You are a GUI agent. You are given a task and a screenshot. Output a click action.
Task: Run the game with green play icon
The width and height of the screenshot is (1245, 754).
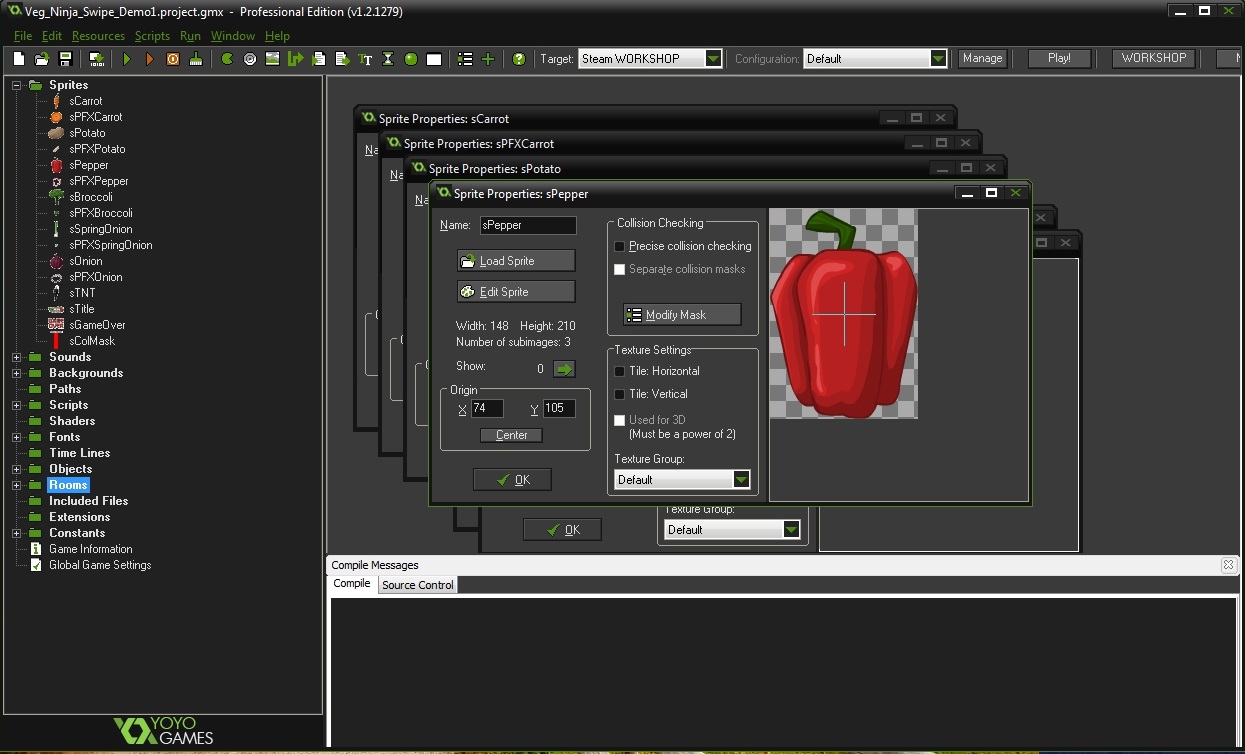point(127,59)
